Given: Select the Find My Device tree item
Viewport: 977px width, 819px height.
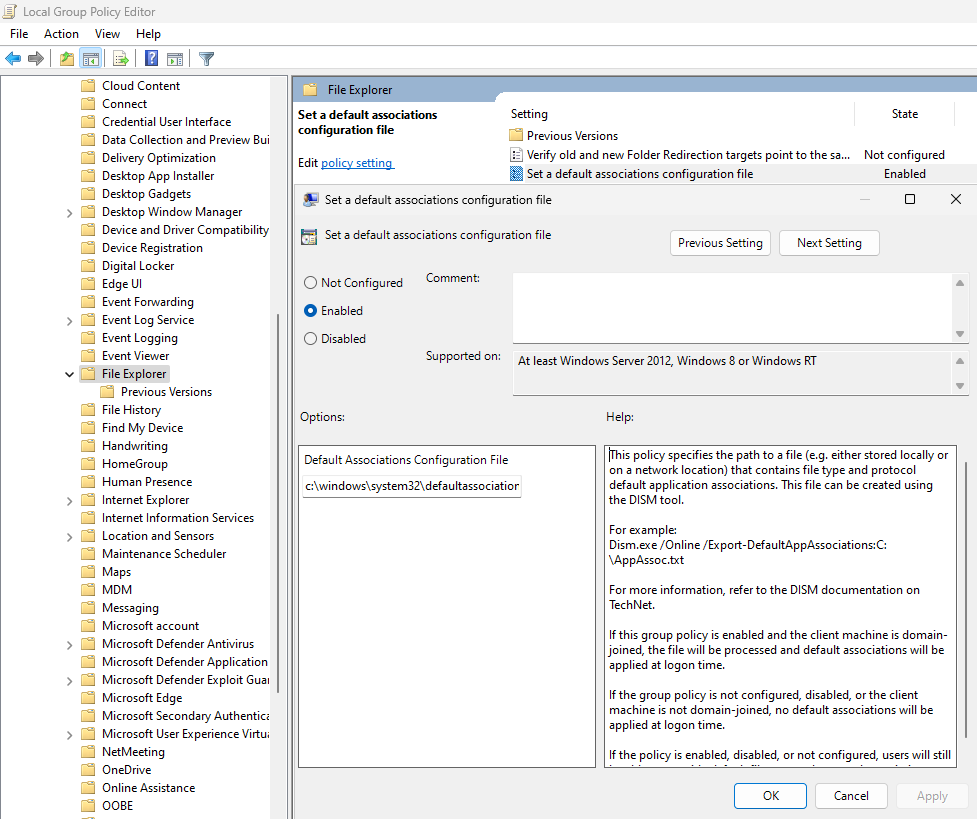Looking at the screenshot, I should click(143, 428).
